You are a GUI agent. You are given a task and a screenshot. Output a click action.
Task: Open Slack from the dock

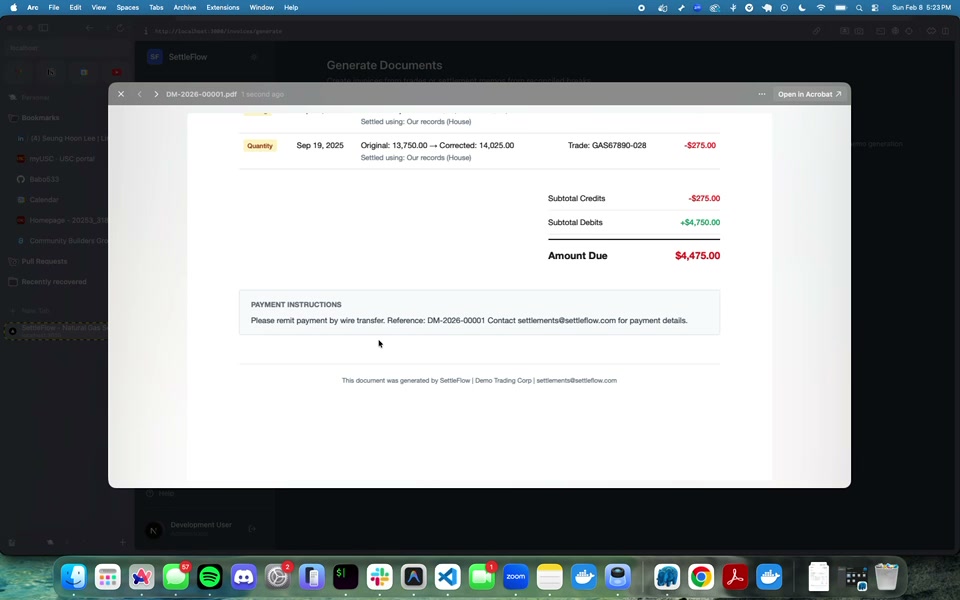[x=379, y=577]
